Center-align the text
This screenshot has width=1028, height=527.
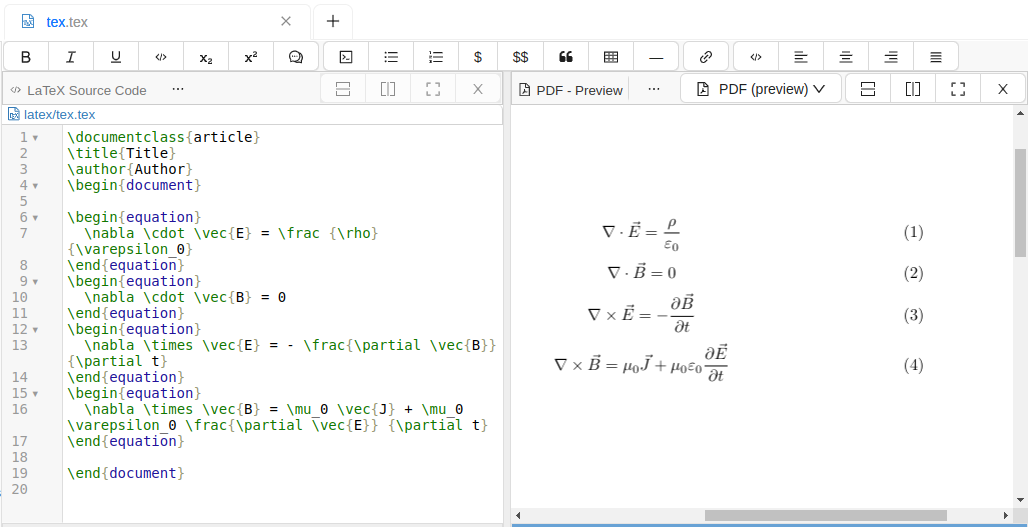pos(846,57)
